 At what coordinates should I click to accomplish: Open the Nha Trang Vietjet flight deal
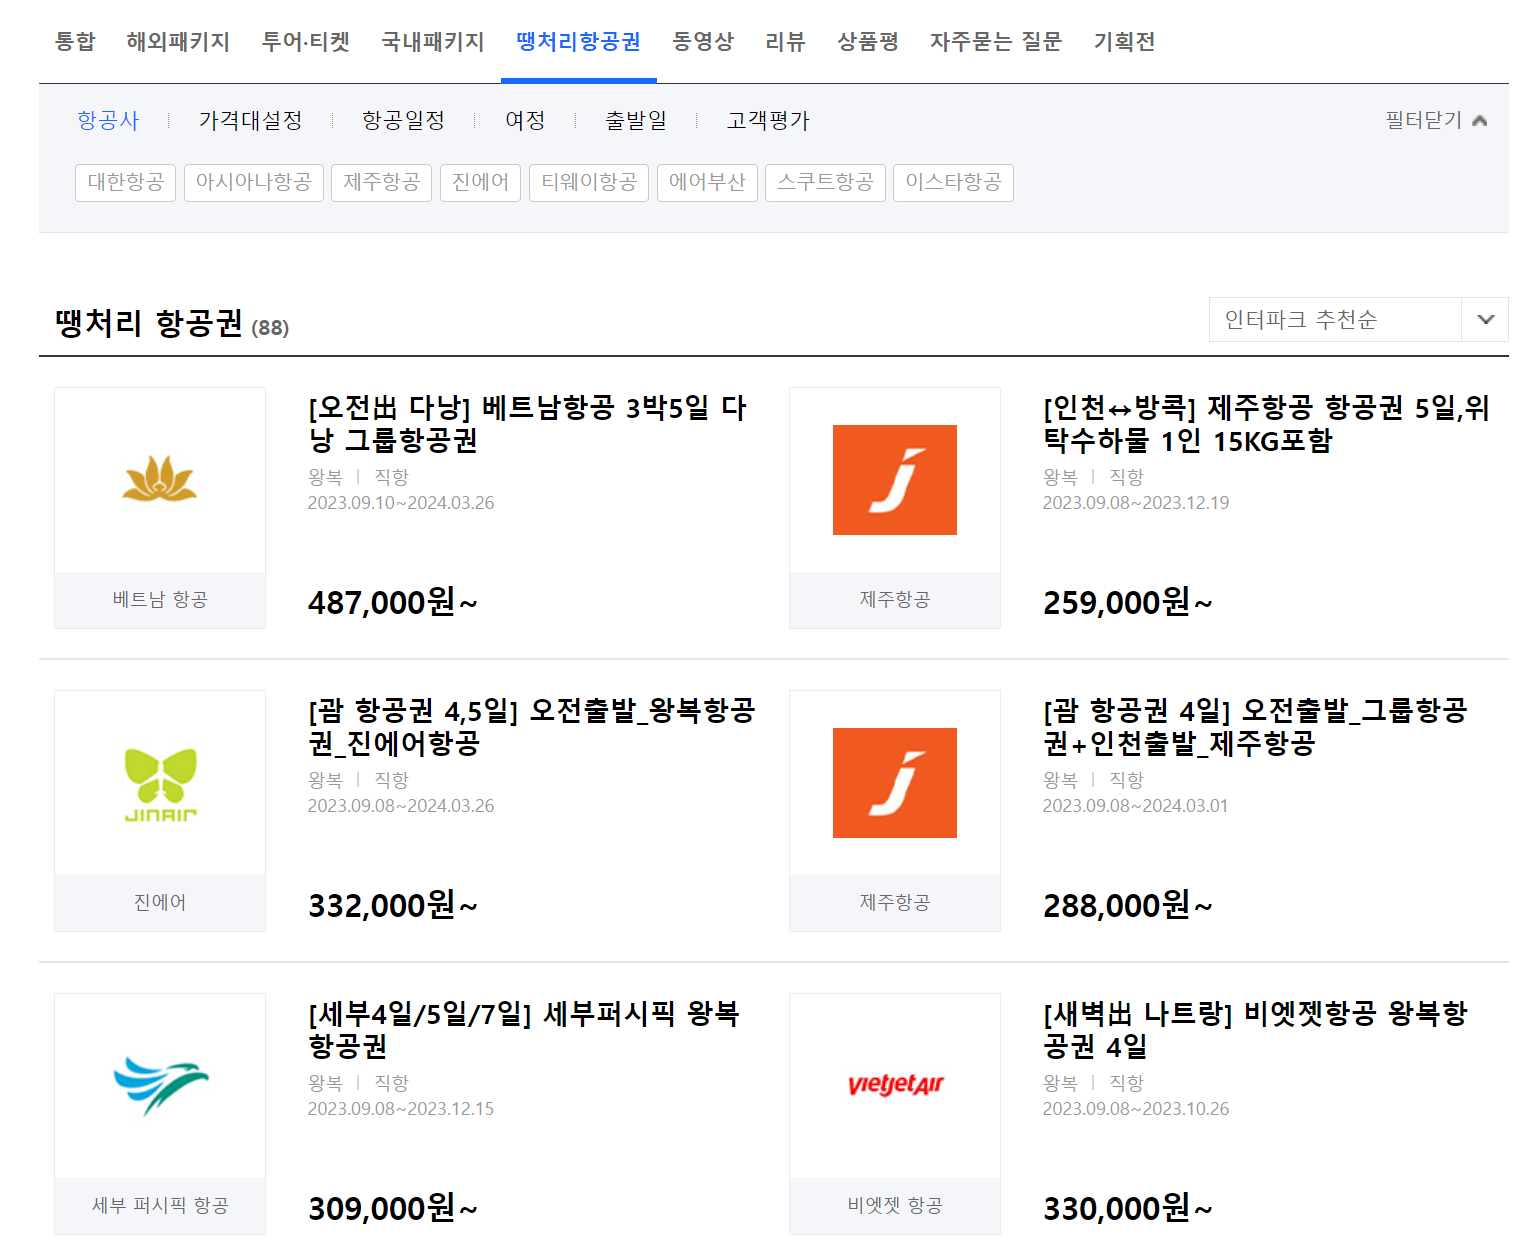(x=1253, y=1030)
